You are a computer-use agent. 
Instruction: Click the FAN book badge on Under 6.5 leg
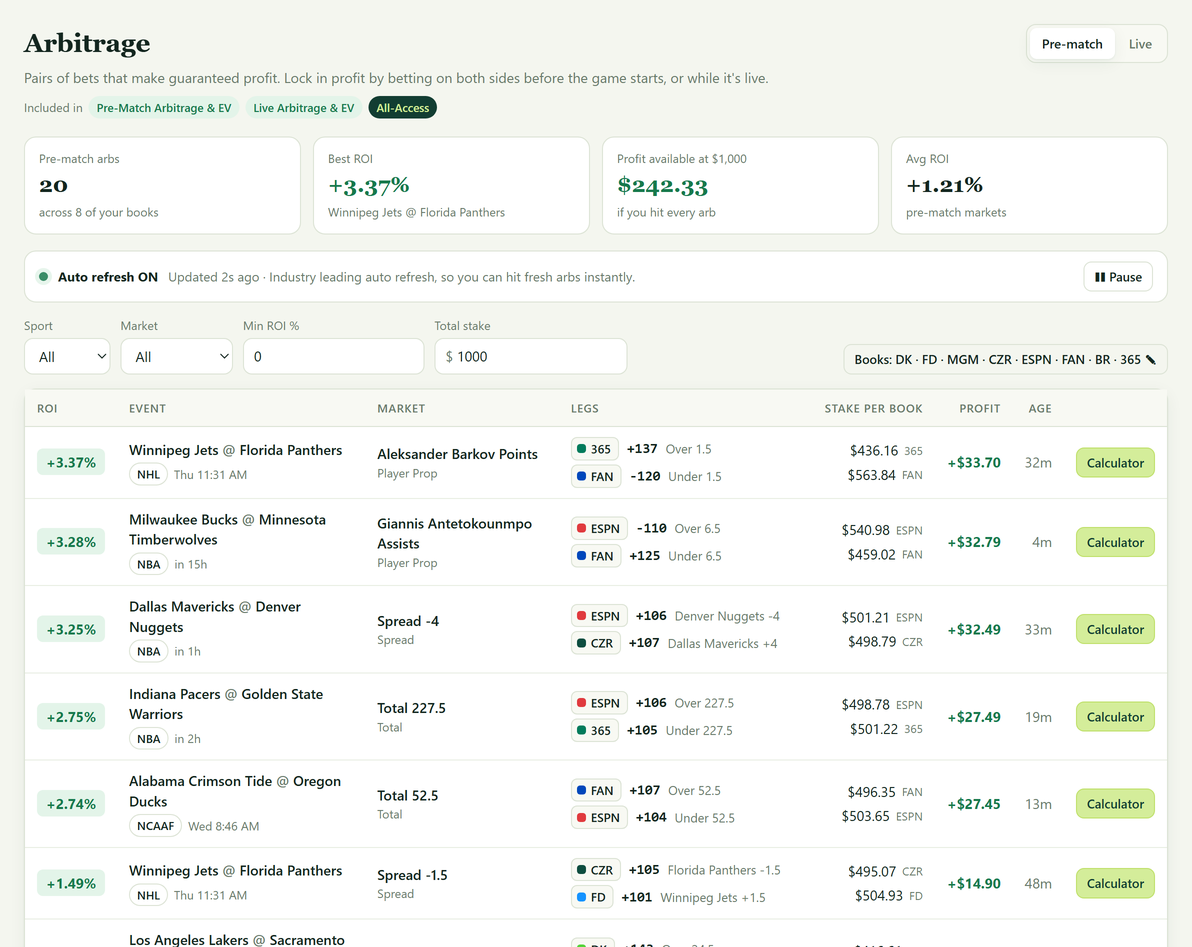(595, 556)
